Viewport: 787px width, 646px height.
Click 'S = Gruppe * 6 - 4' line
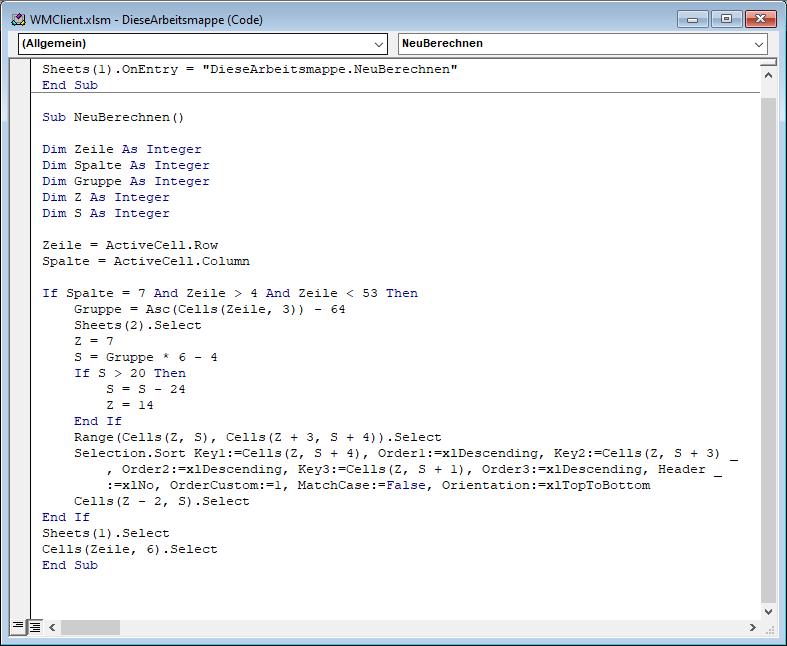point(146,358)
